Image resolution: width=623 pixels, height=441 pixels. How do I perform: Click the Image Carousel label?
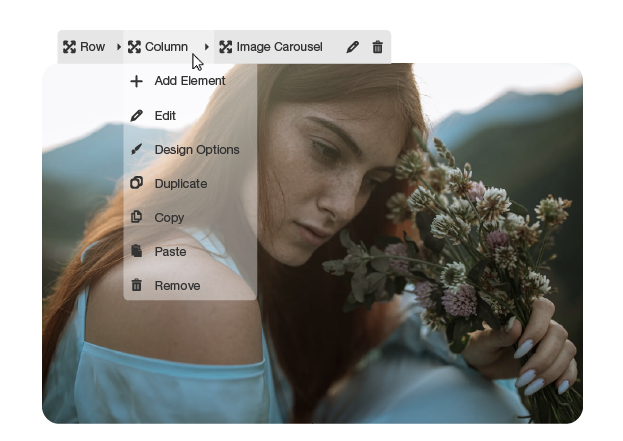click(279, 47)
